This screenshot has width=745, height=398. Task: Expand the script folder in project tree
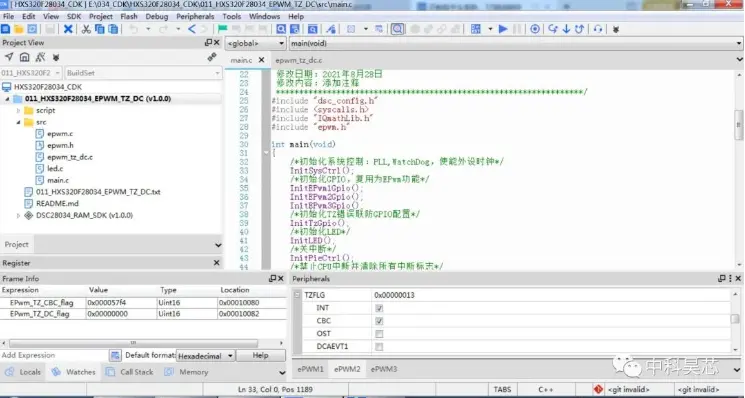(19, 111)
